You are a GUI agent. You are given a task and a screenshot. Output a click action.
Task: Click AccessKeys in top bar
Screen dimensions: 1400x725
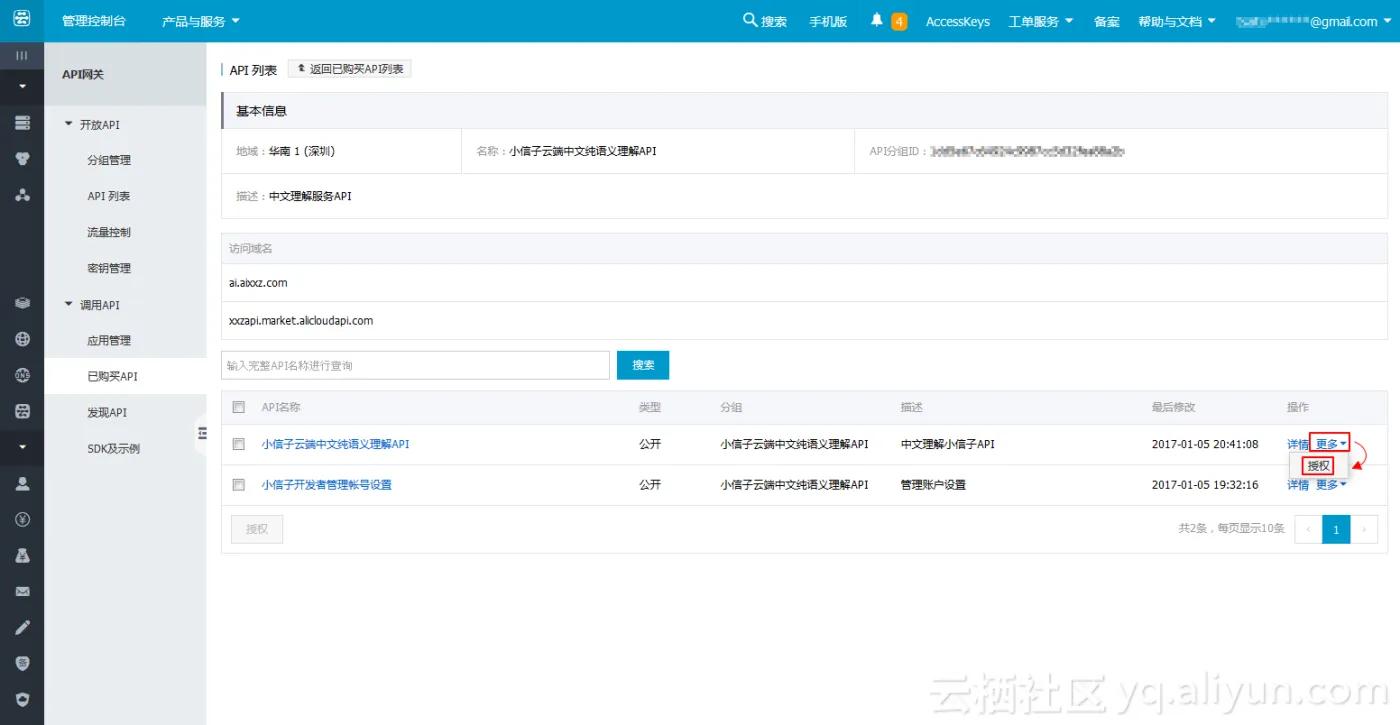tap(958, 21)
